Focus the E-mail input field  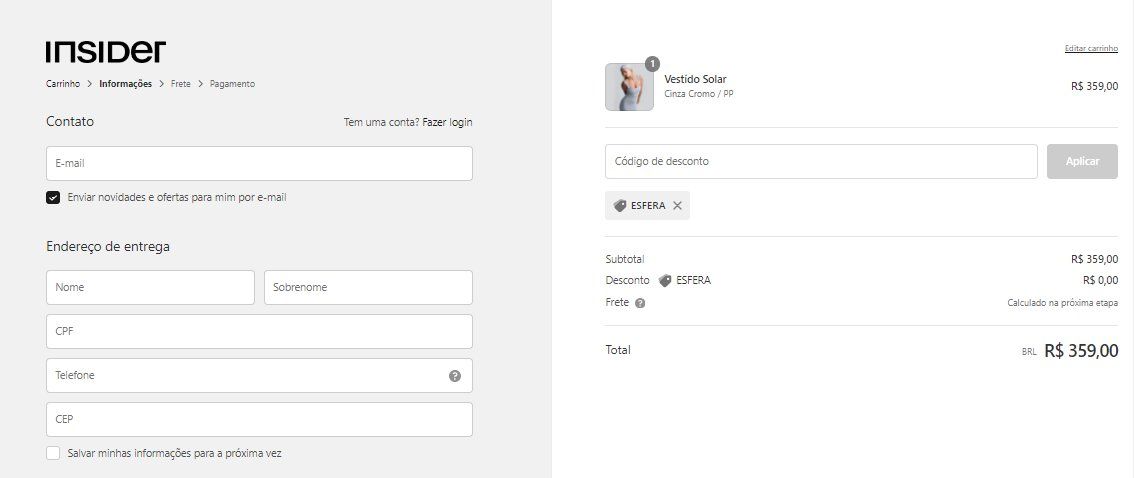(259, 163)
